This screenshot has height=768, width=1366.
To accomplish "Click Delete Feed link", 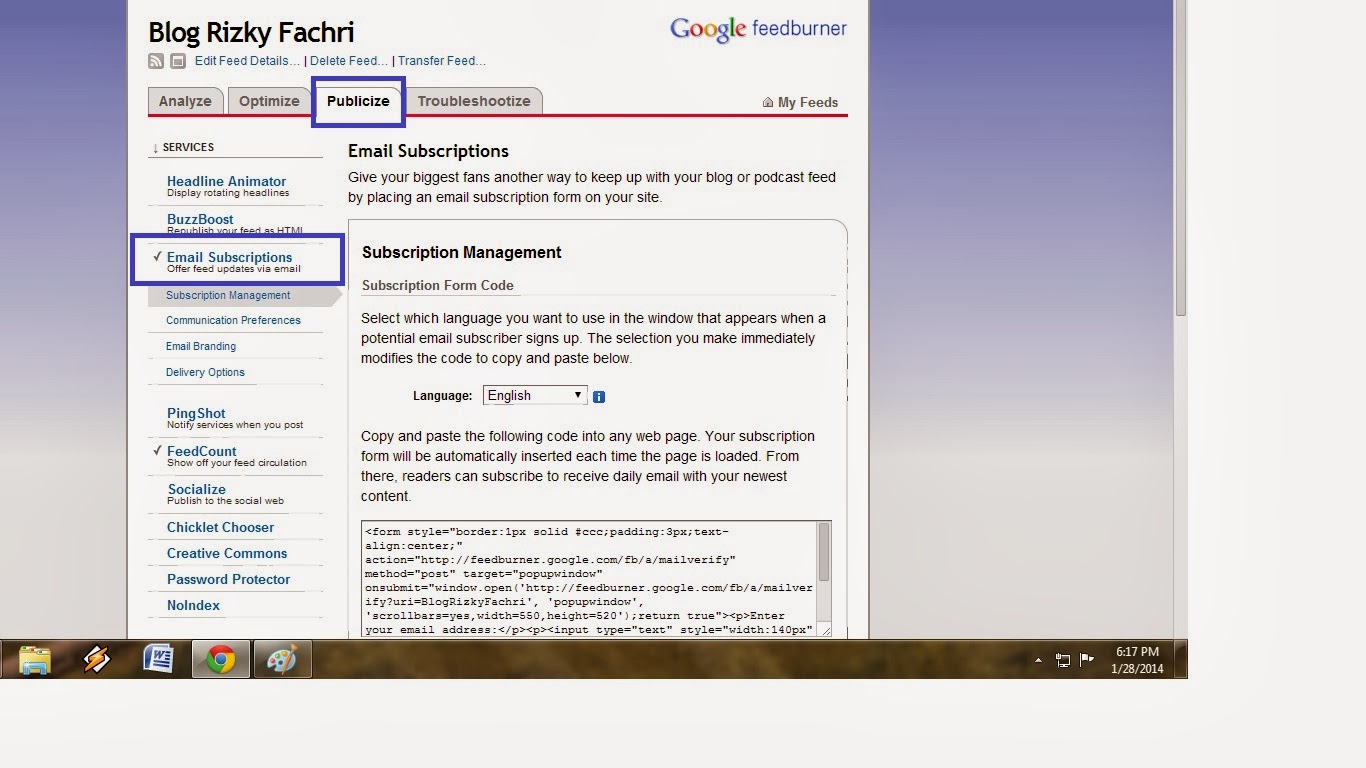I will click(349, 61).
